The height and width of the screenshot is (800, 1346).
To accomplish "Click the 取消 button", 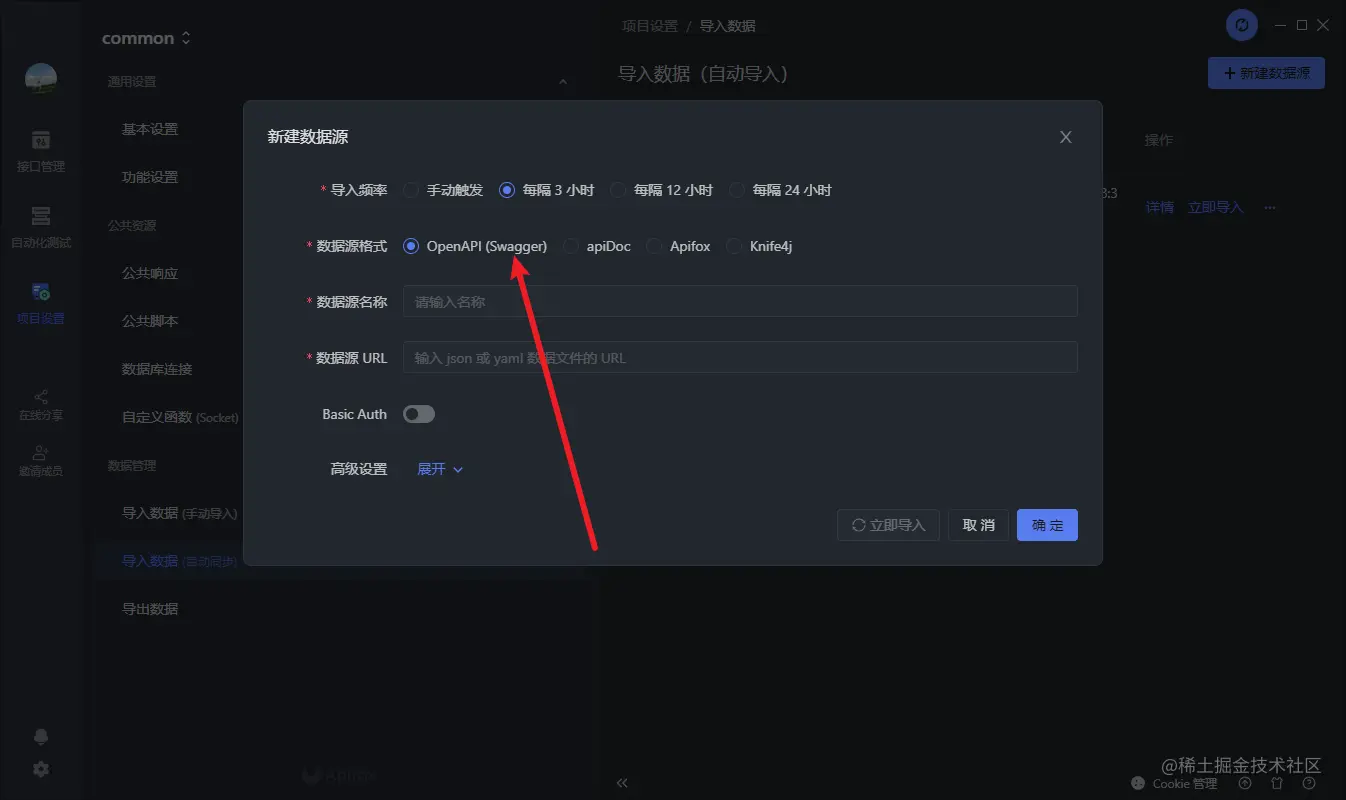I will tap(979, 525).
